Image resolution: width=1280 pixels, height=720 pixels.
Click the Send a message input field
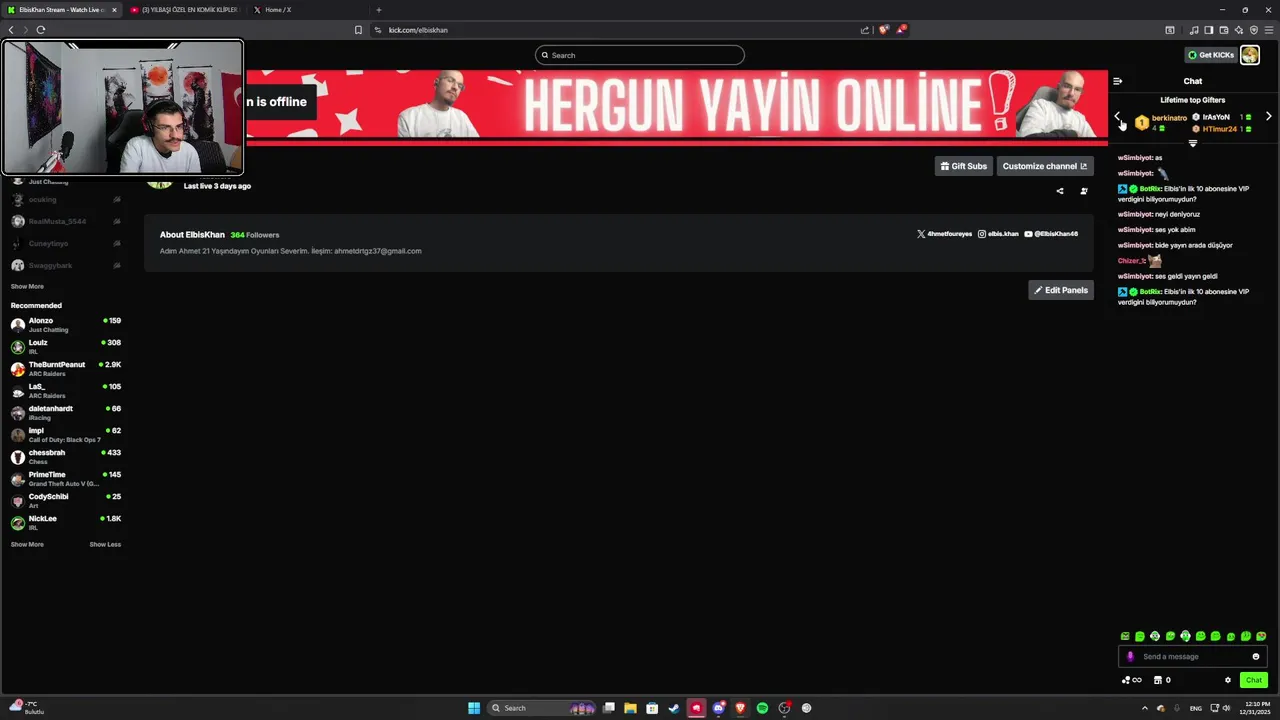[1192, 657]
